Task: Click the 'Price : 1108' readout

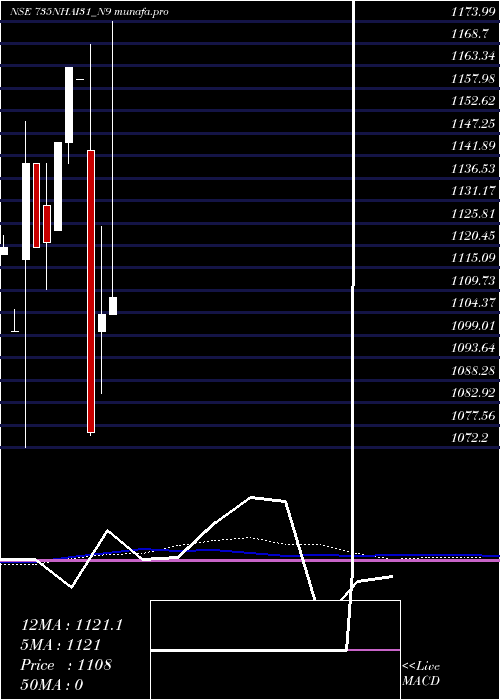Action: pyautogui.click(x=66, y=665)
